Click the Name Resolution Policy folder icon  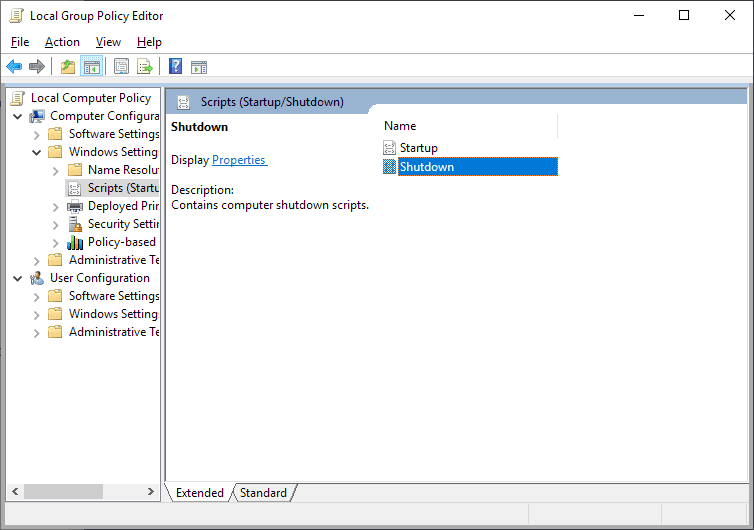coord(75,170)
